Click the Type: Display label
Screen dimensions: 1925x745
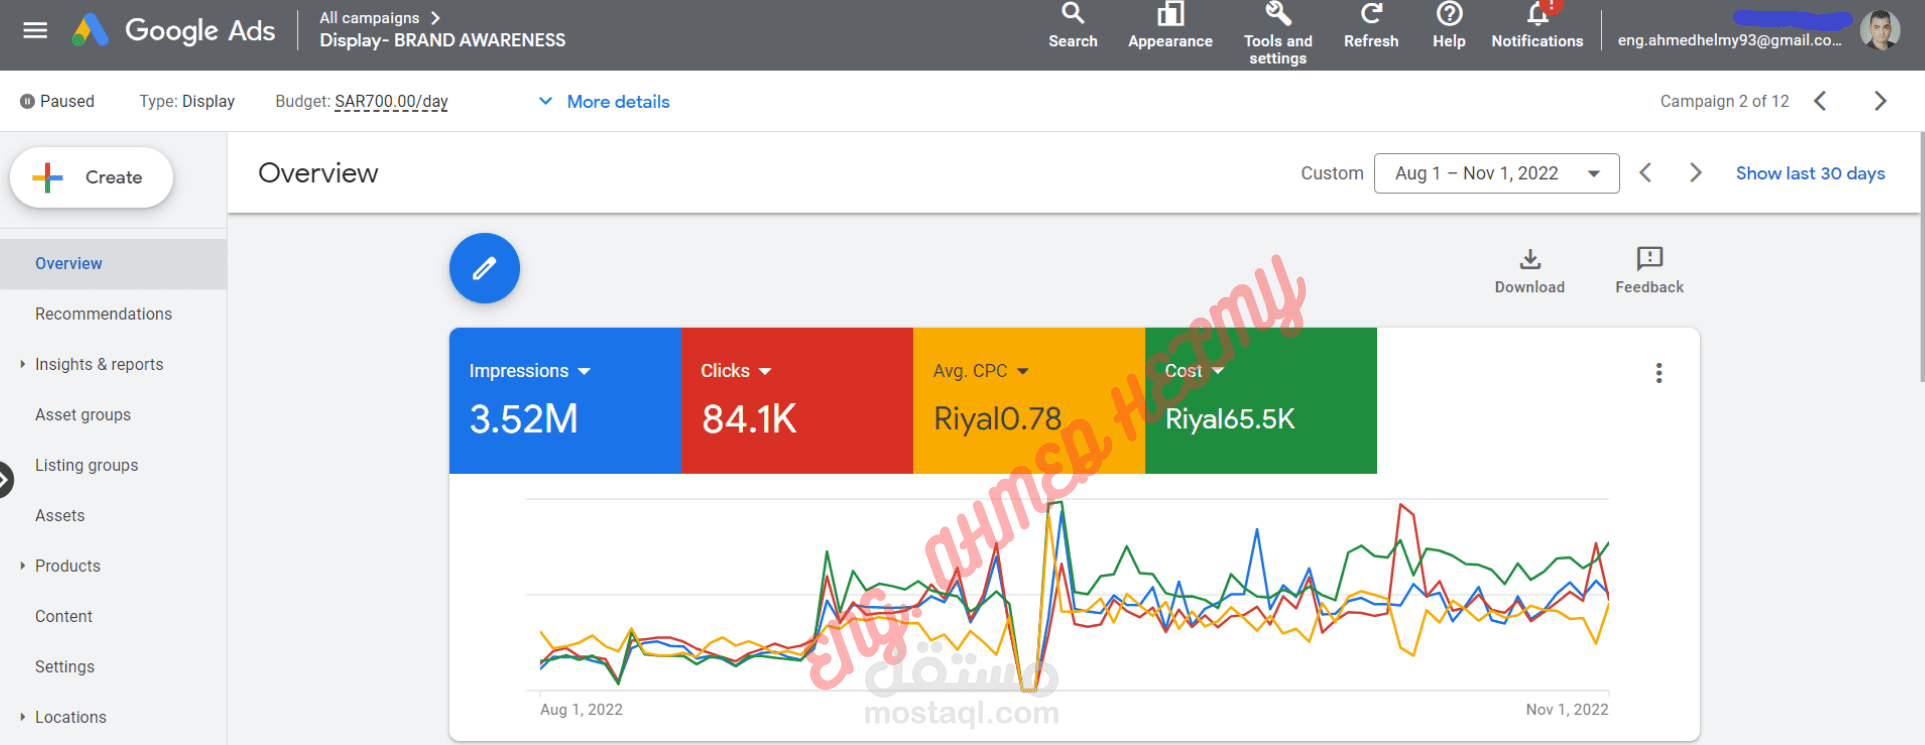pos(187,101)
